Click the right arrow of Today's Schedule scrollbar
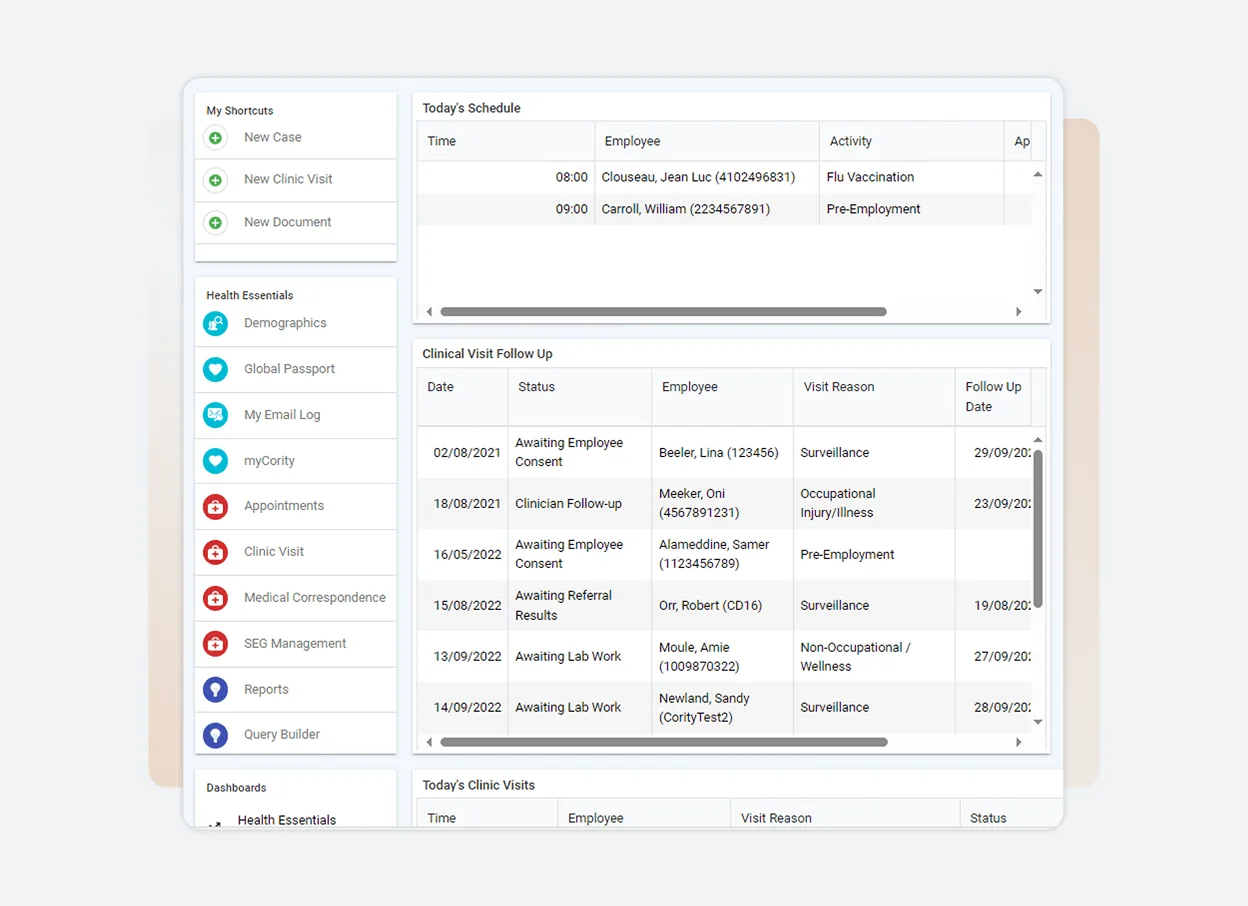Image resolution: width=1248 pixels, height=906 pixels. point(1019,311)
